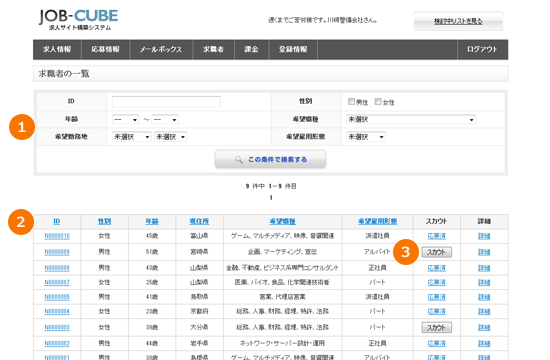Focus the ID search input field
This screenshot has width=550, height=360.
pyautogui.click(x=166, y=101)
